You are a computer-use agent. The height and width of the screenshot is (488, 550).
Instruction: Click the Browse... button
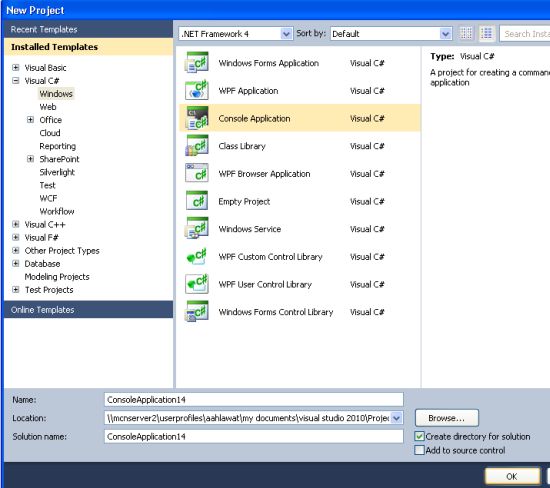pos(447,418)
